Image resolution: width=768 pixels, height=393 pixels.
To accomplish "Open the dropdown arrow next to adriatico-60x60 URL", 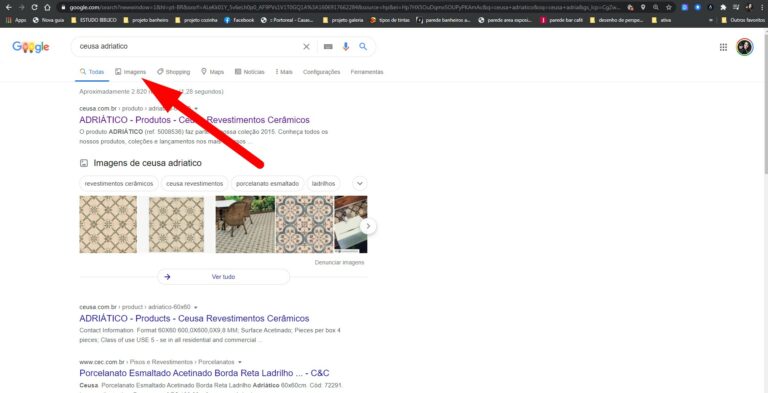I will (196, 307).
